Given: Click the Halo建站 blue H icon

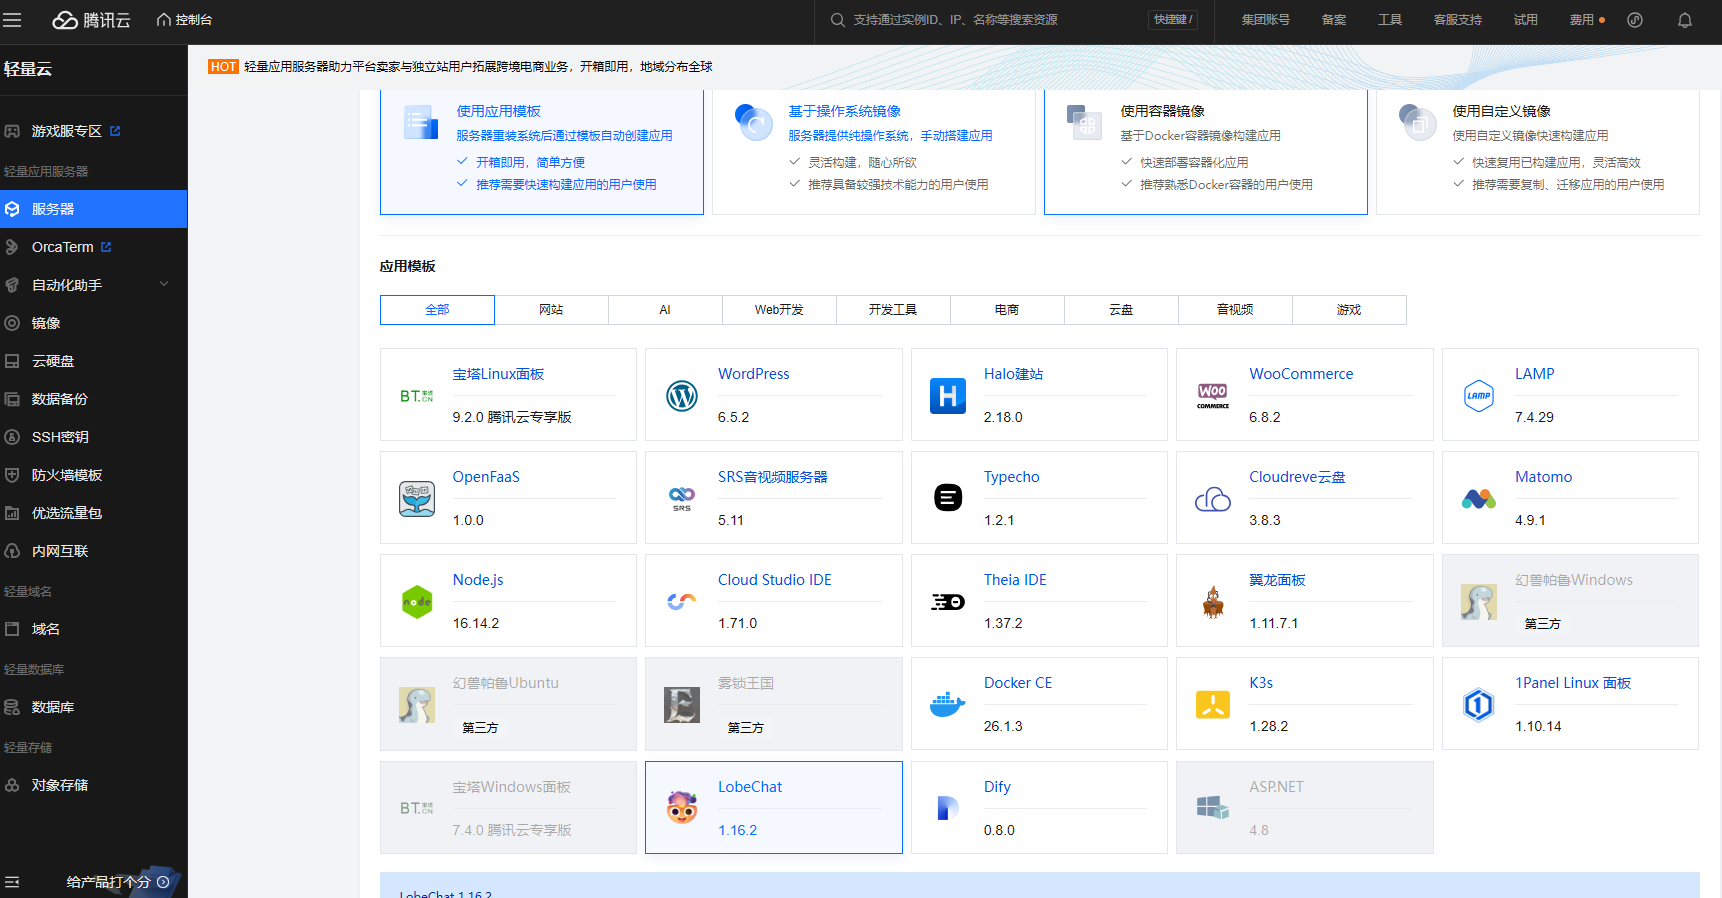Looking at the screenshot, I should (948, 396).
